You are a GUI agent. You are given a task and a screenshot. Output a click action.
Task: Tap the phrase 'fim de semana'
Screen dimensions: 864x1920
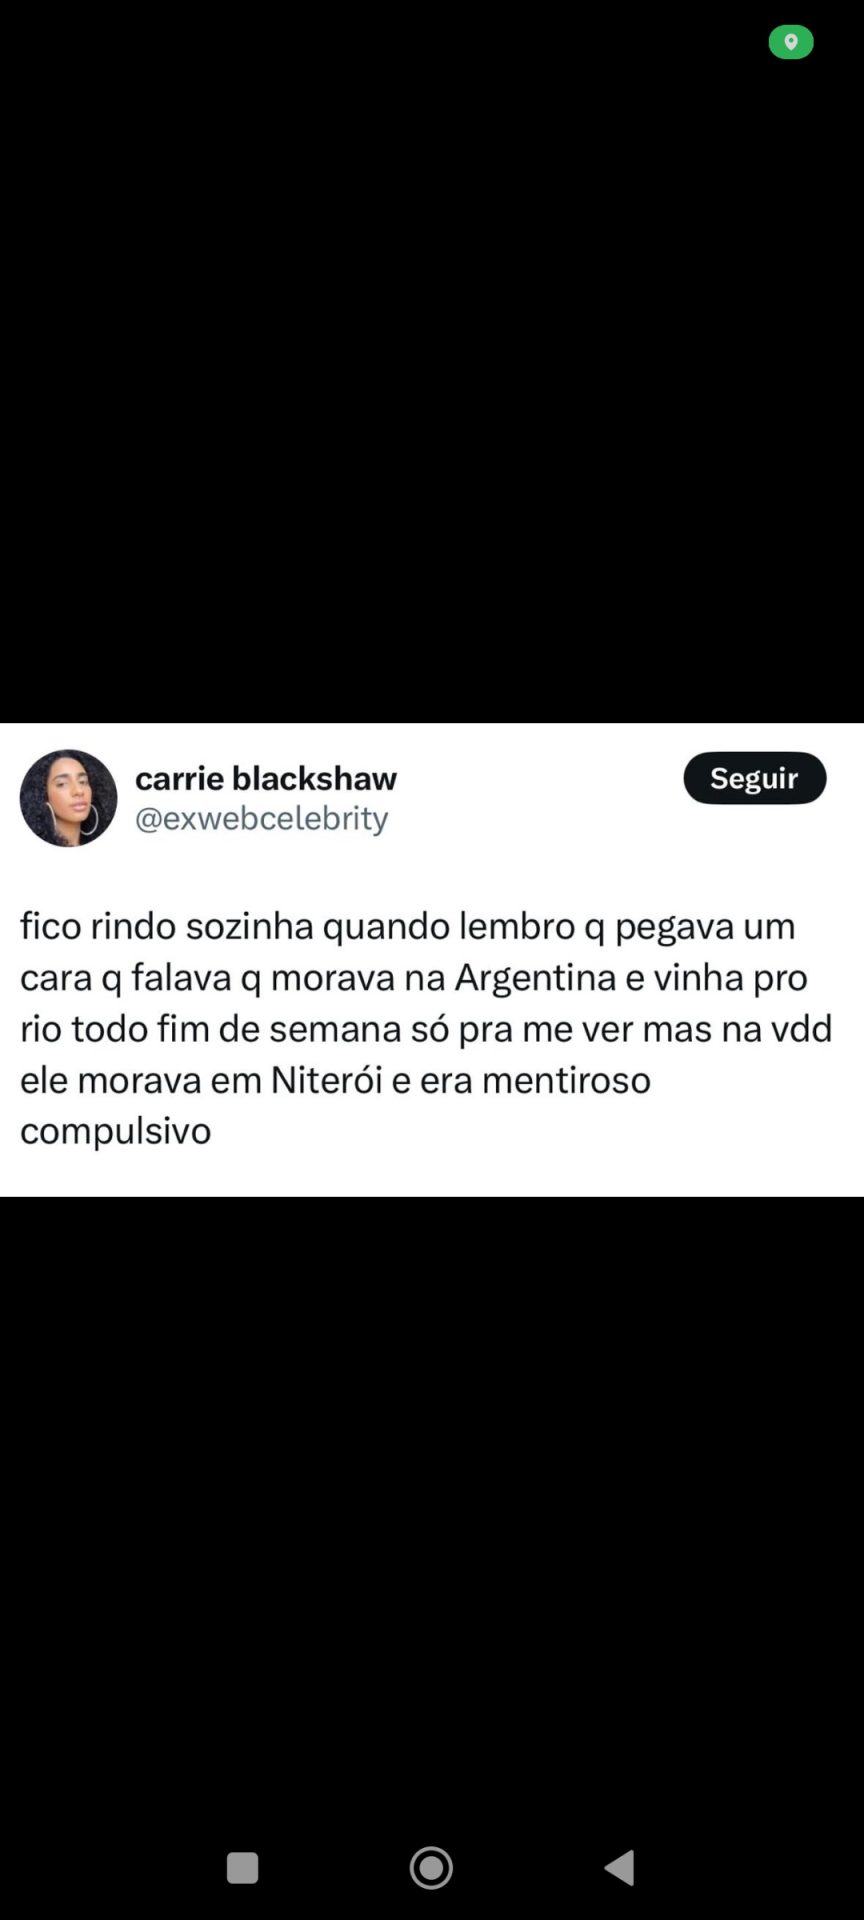(x=280, y=1029)
